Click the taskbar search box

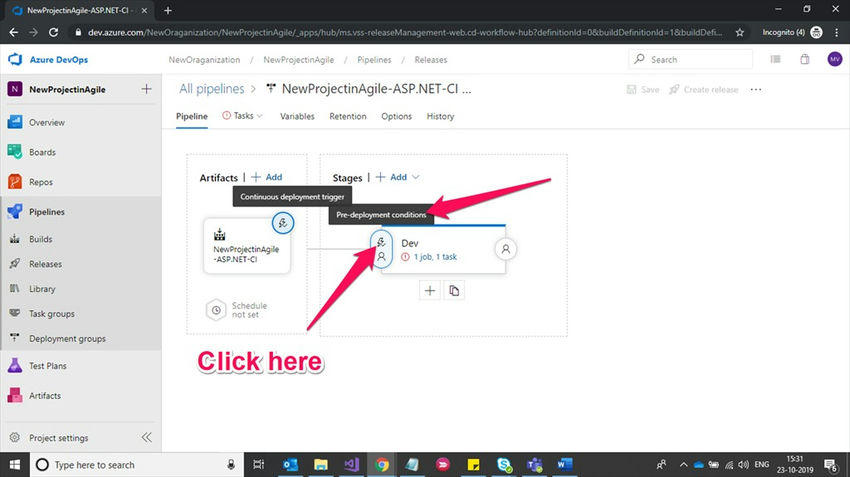(x=137, y=465)
